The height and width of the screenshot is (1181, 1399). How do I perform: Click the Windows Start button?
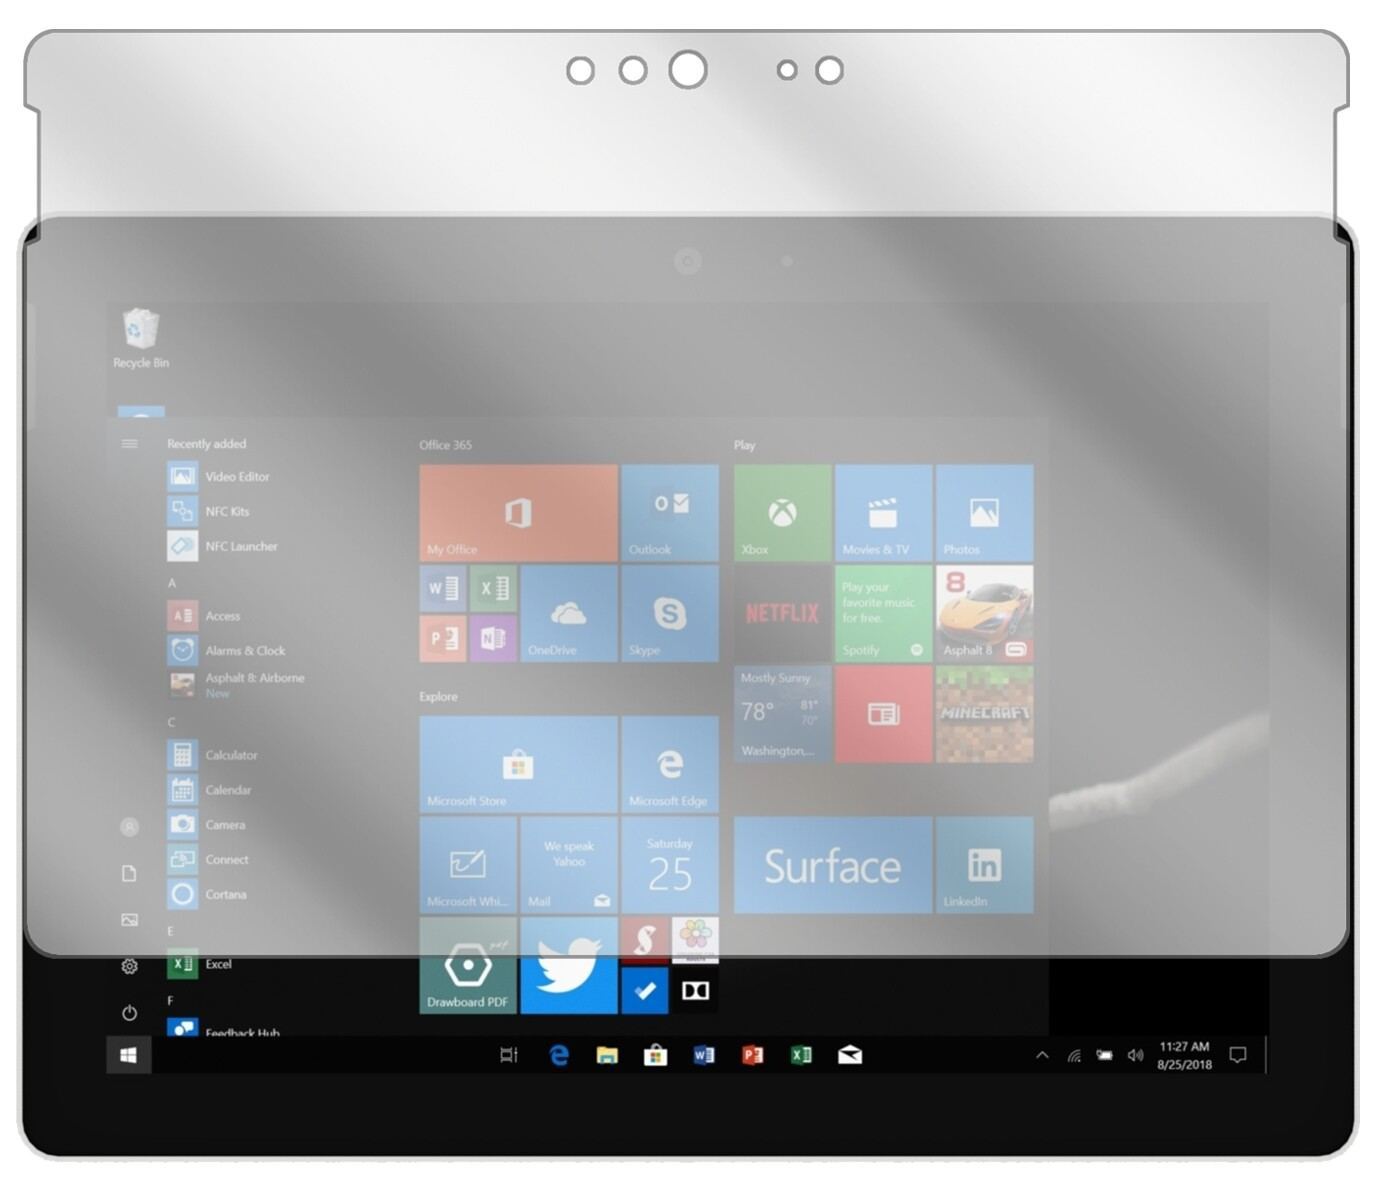tap(128, 1055)
